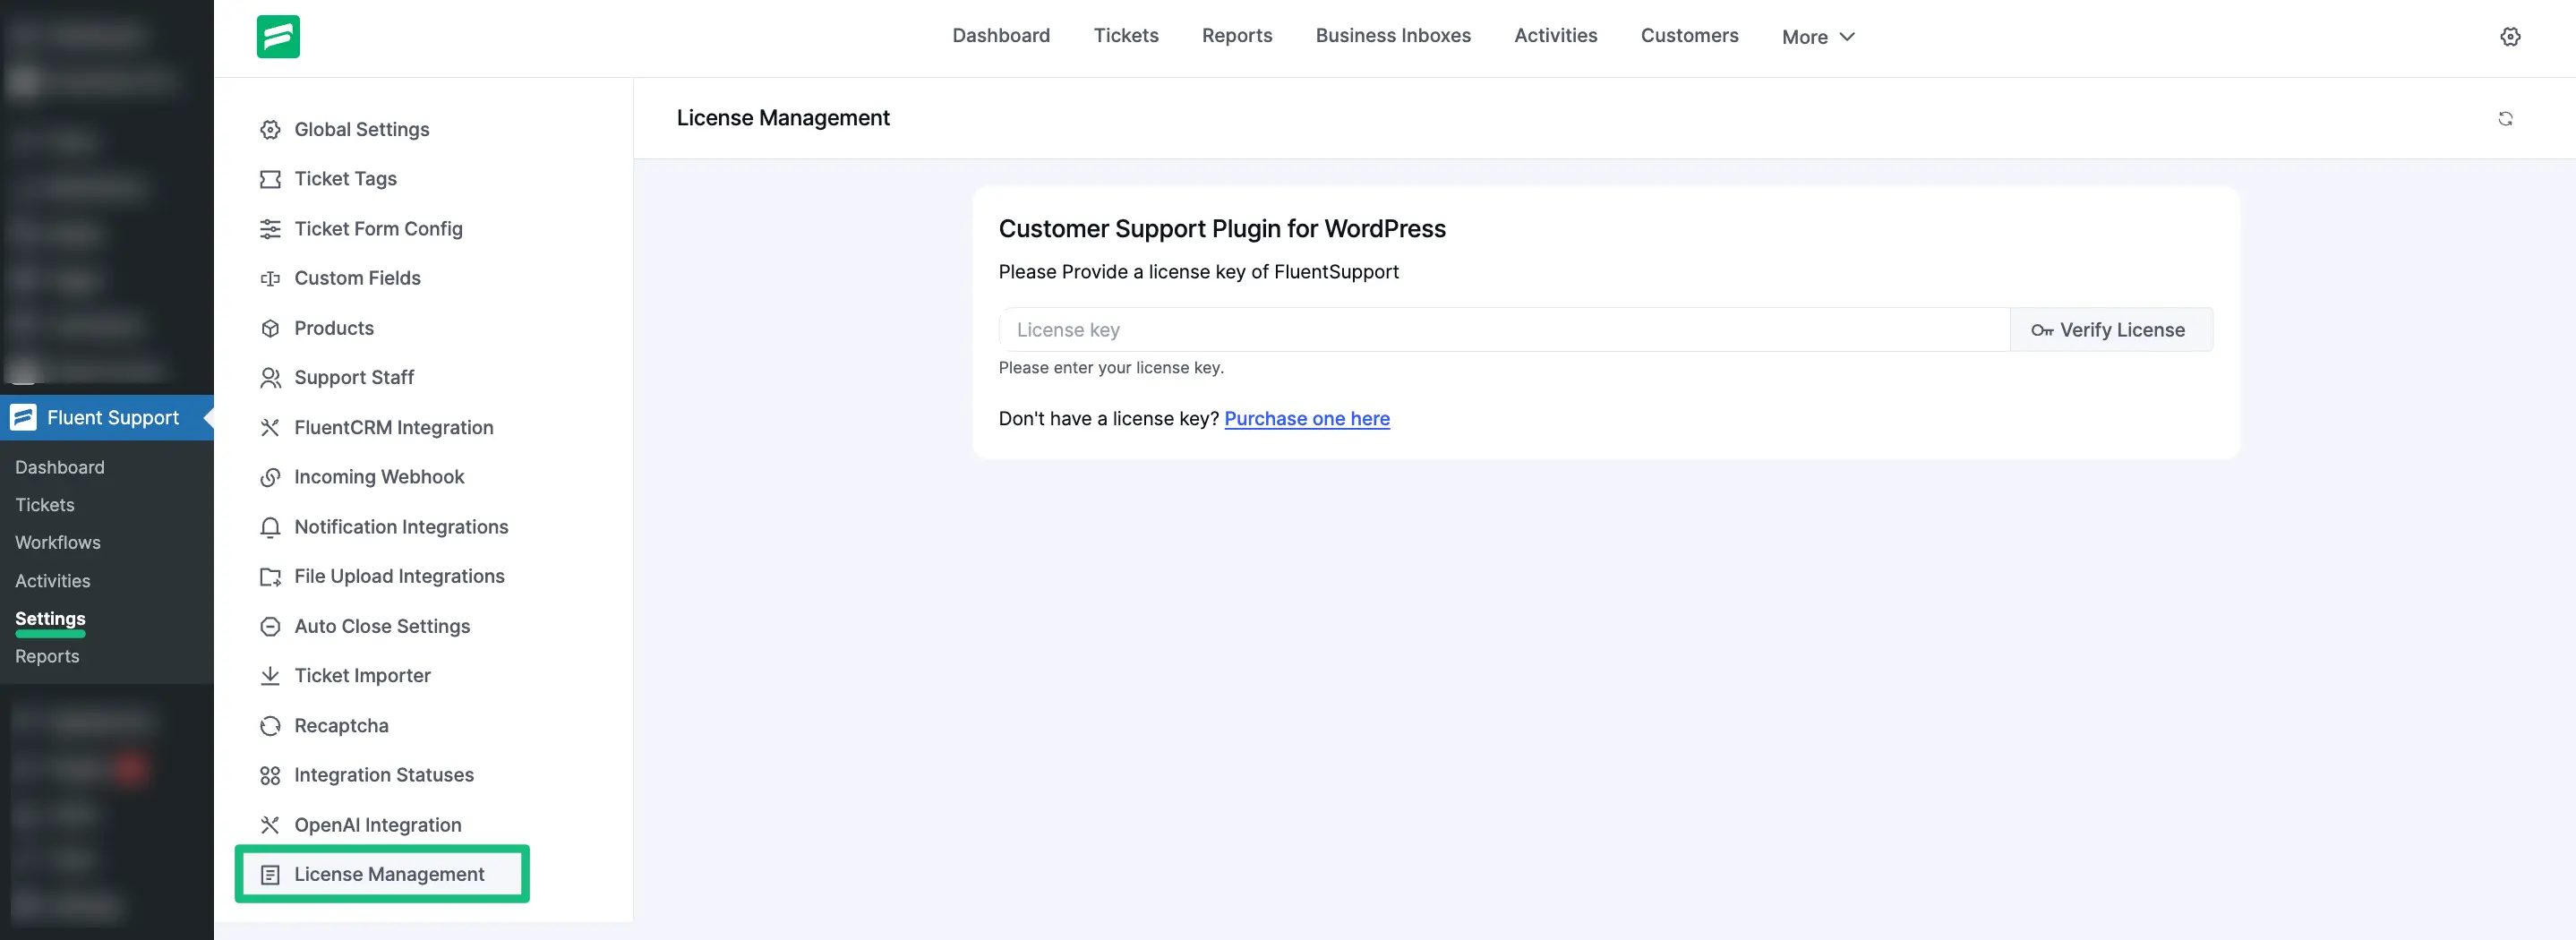Image resolution: width=2576 pixels, height=940 pixels.
Task: Open Workflows in the WordPress sidebar
Action: [x=58, y=543]
